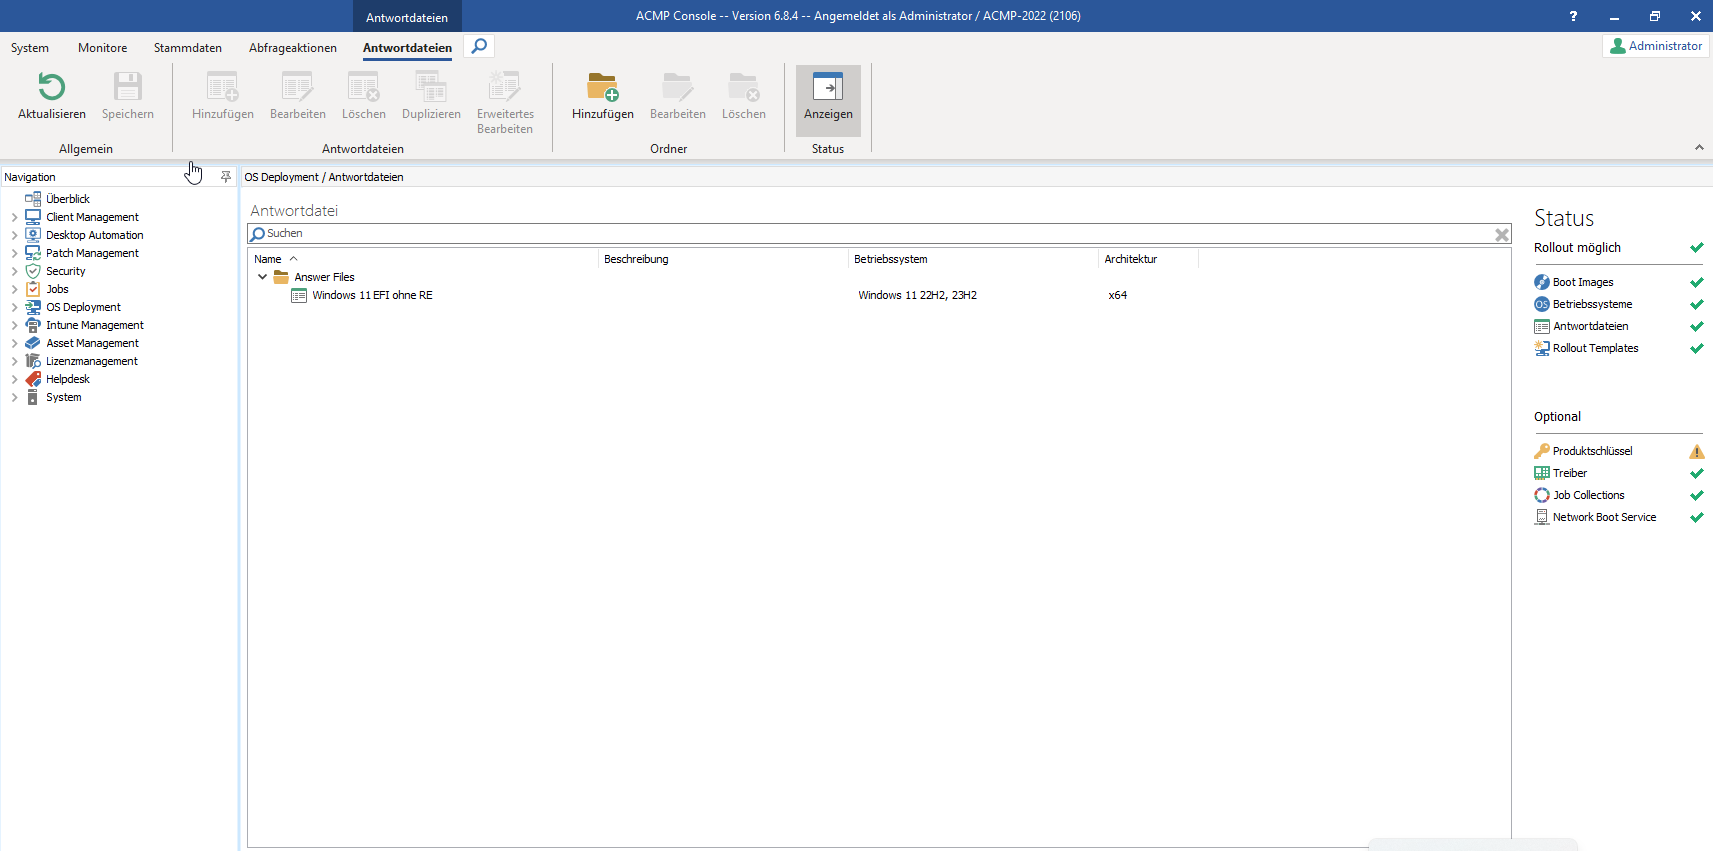Open the ribbon search magnifier icon
This screenshot has width=1713, height=851.
coord(479,46)
